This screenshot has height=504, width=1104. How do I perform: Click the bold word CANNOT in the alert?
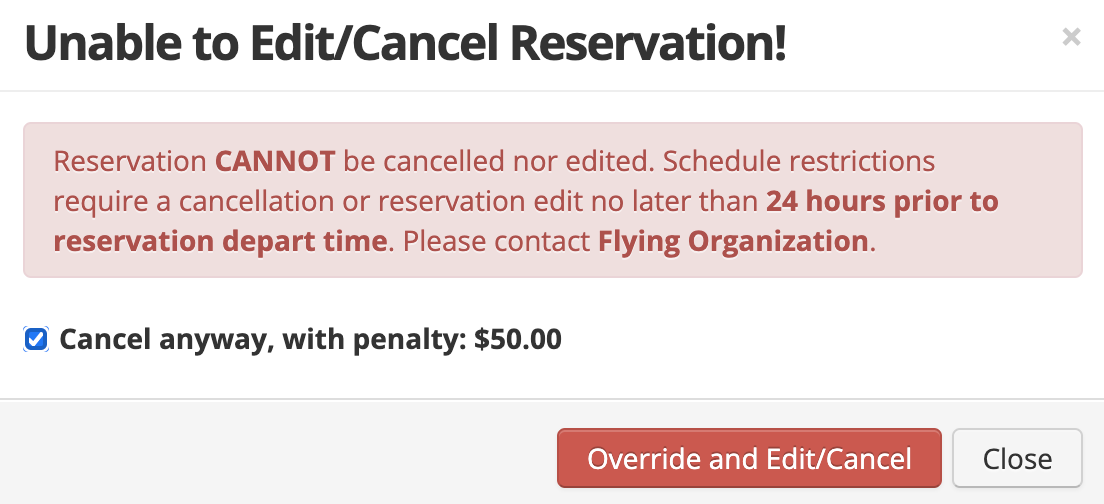pyautogui.click(x=275, y=162)
